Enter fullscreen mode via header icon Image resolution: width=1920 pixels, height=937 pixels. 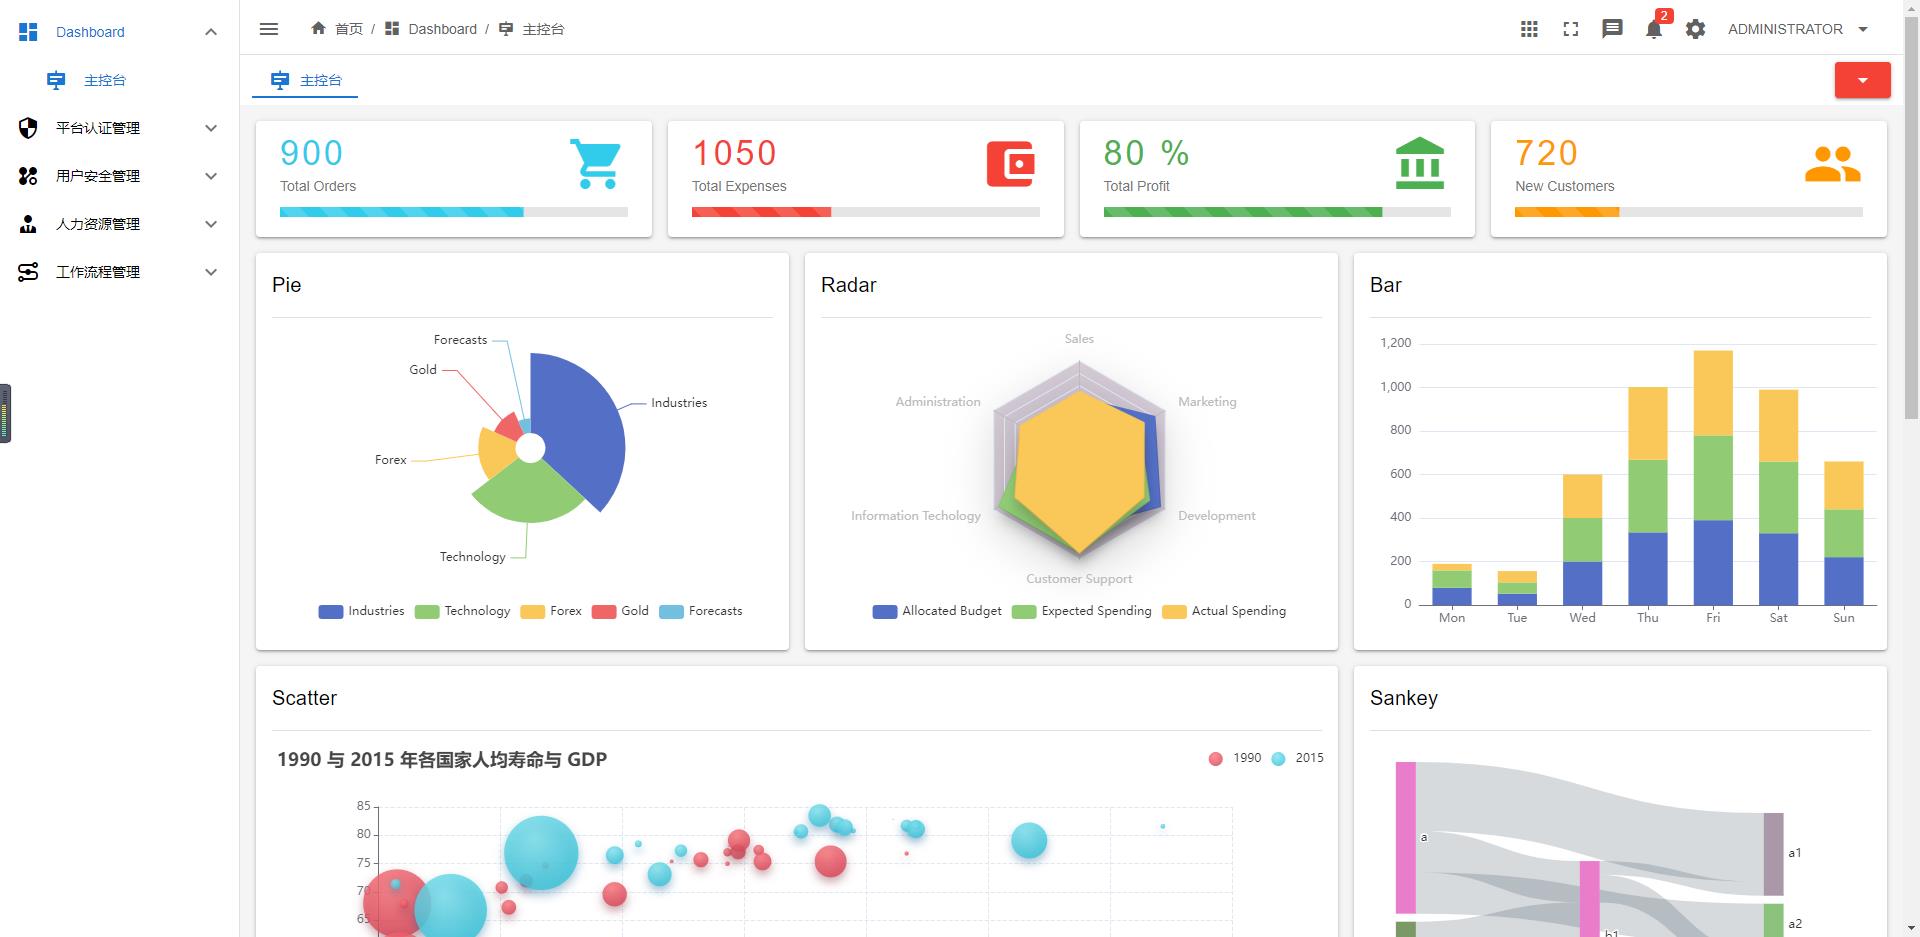tap(1571, 29)
